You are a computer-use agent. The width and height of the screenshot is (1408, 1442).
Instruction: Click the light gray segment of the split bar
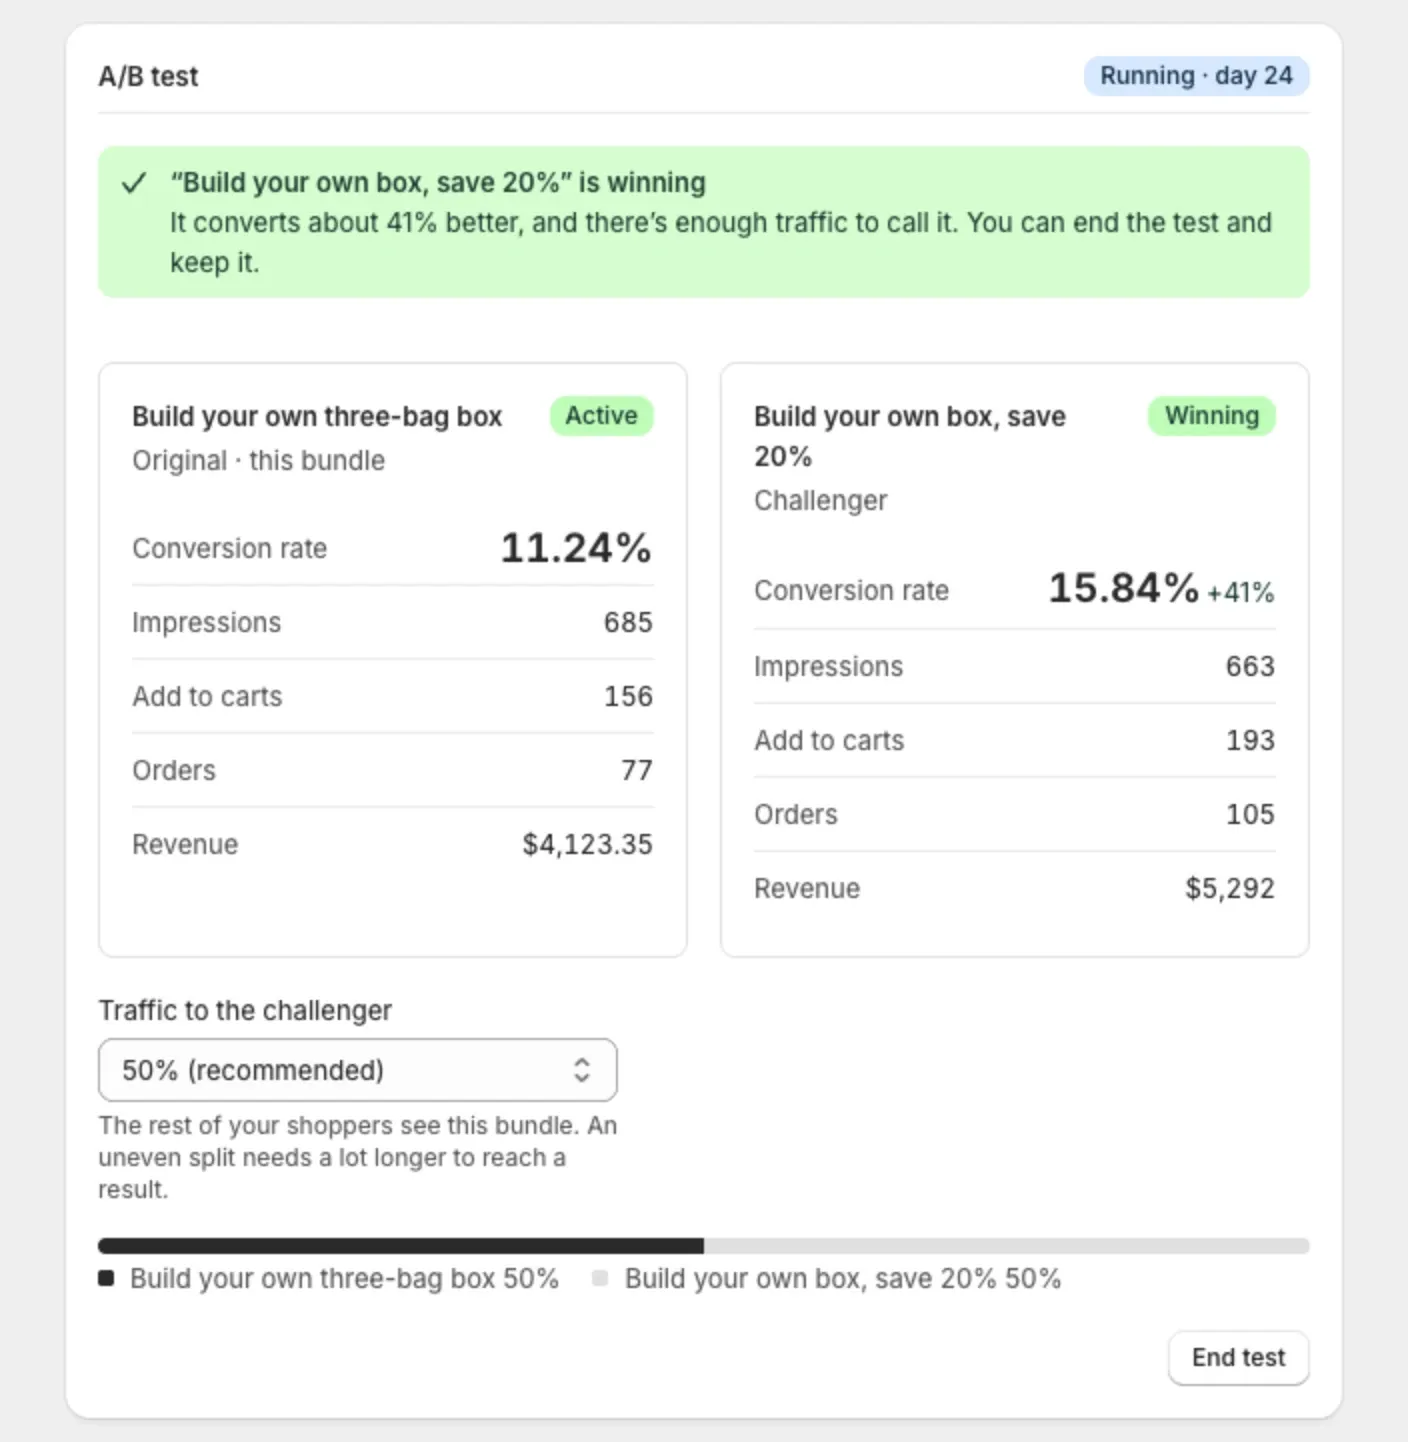point(1007,1246)
